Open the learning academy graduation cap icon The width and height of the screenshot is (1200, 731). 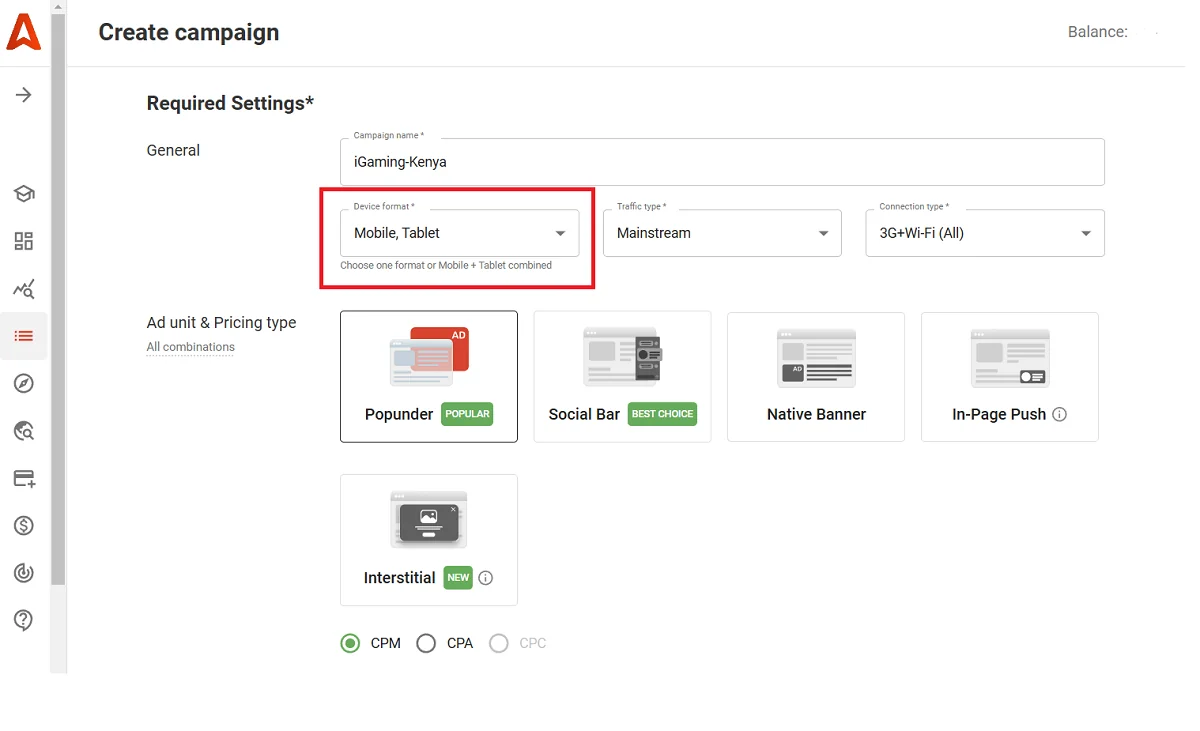click(24, 193)
